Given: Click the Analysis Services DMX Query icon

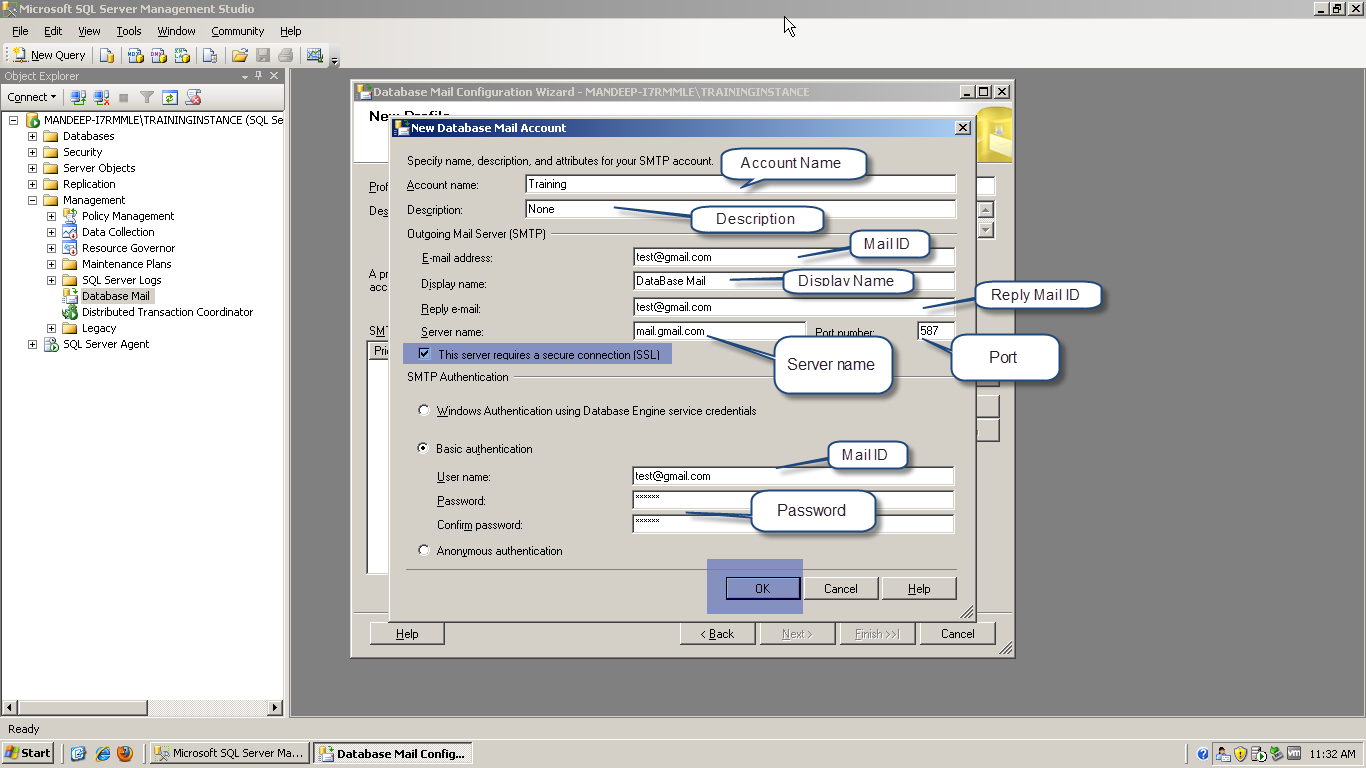Looking at the screenshot, I should tap(158, 55).
